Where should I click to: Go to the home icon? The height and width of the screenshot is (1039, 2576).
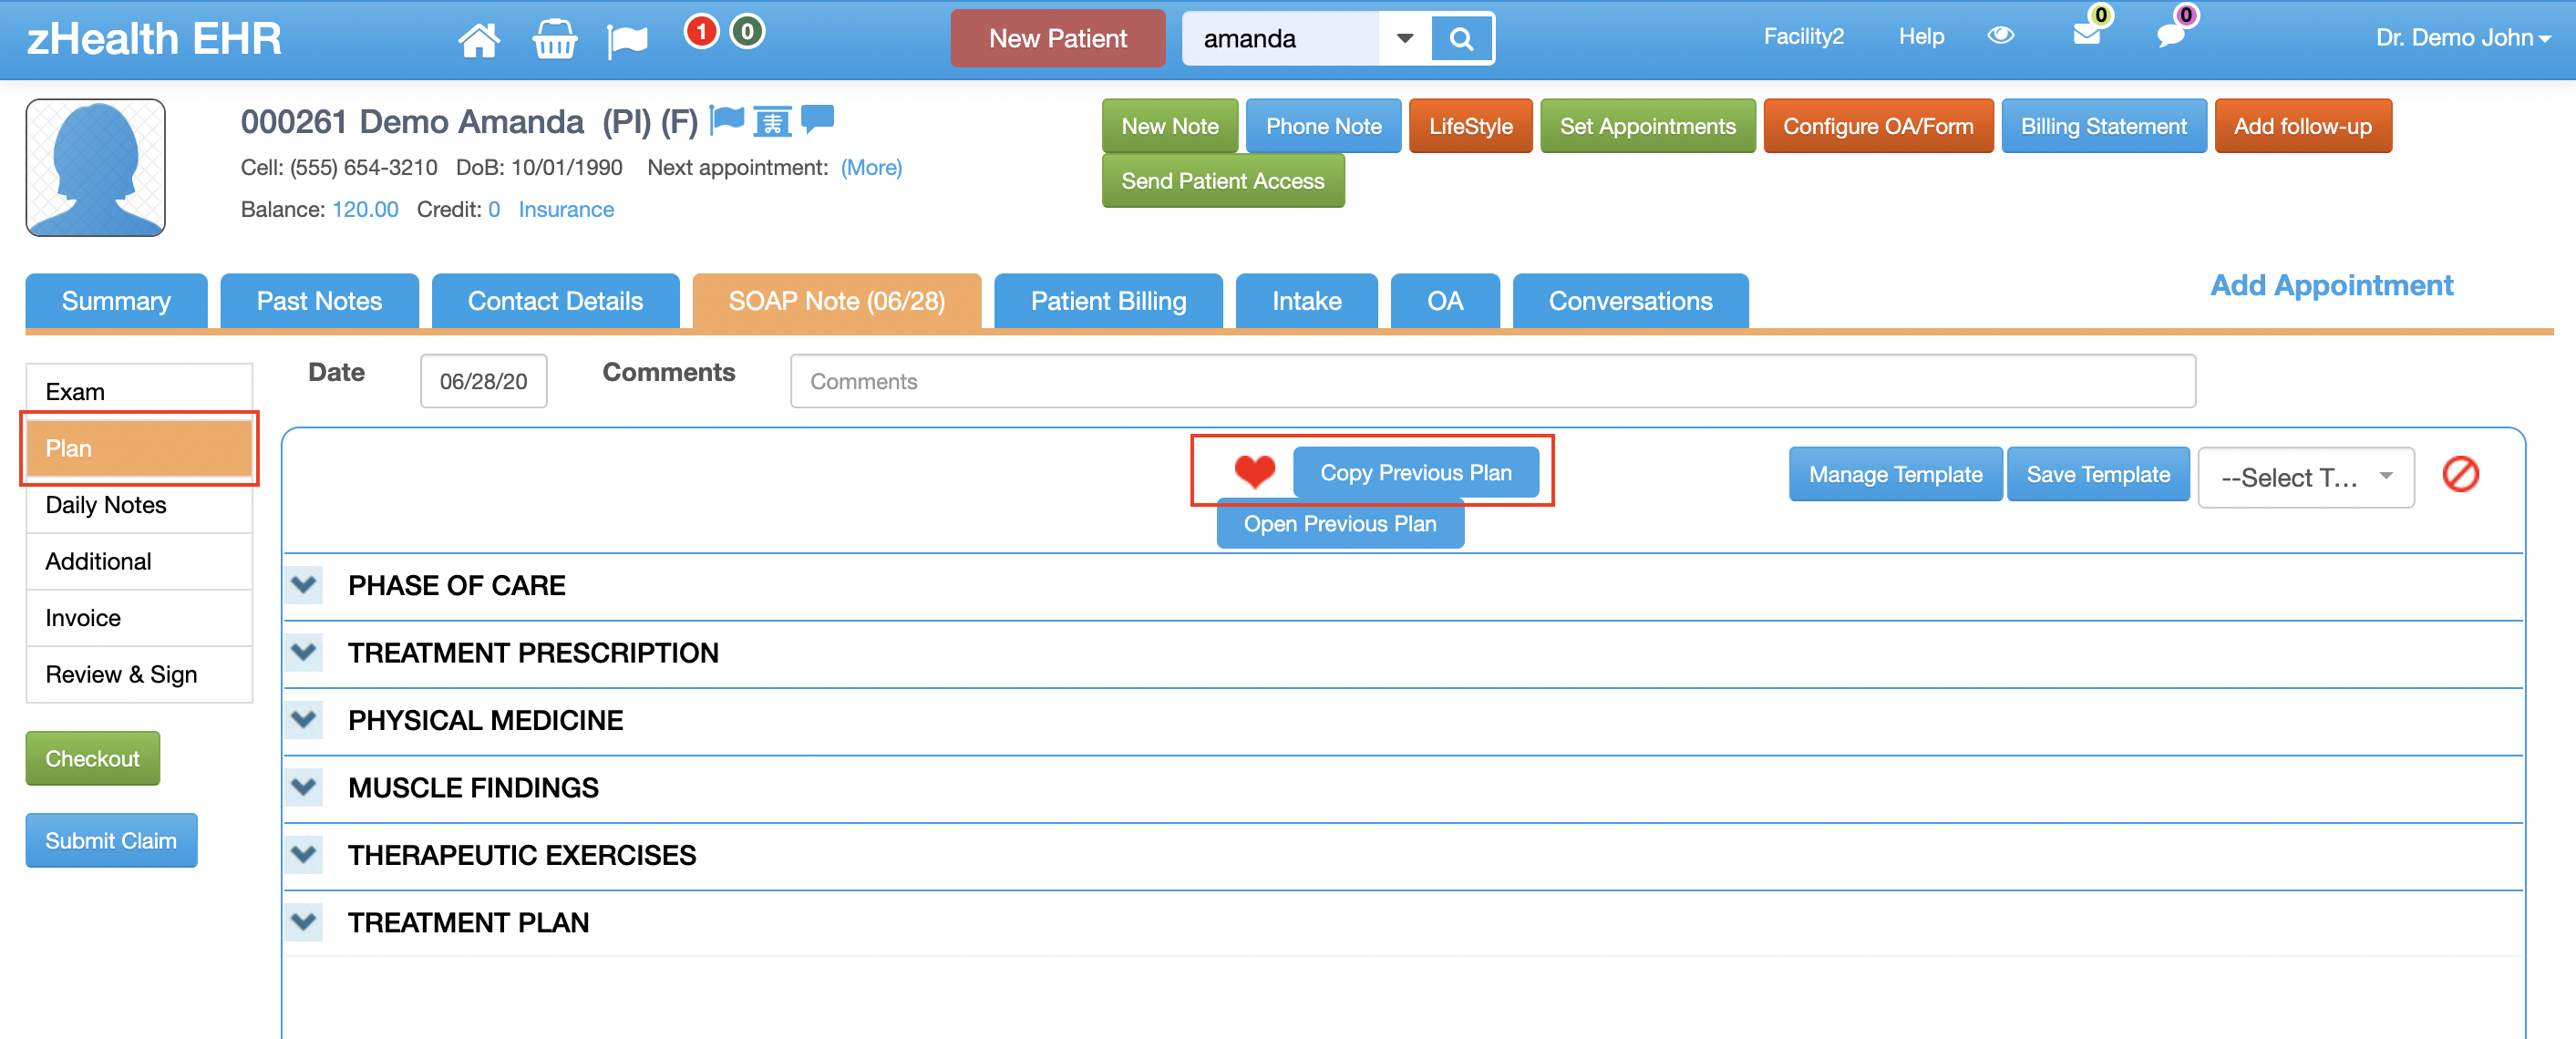coord(478,39)
